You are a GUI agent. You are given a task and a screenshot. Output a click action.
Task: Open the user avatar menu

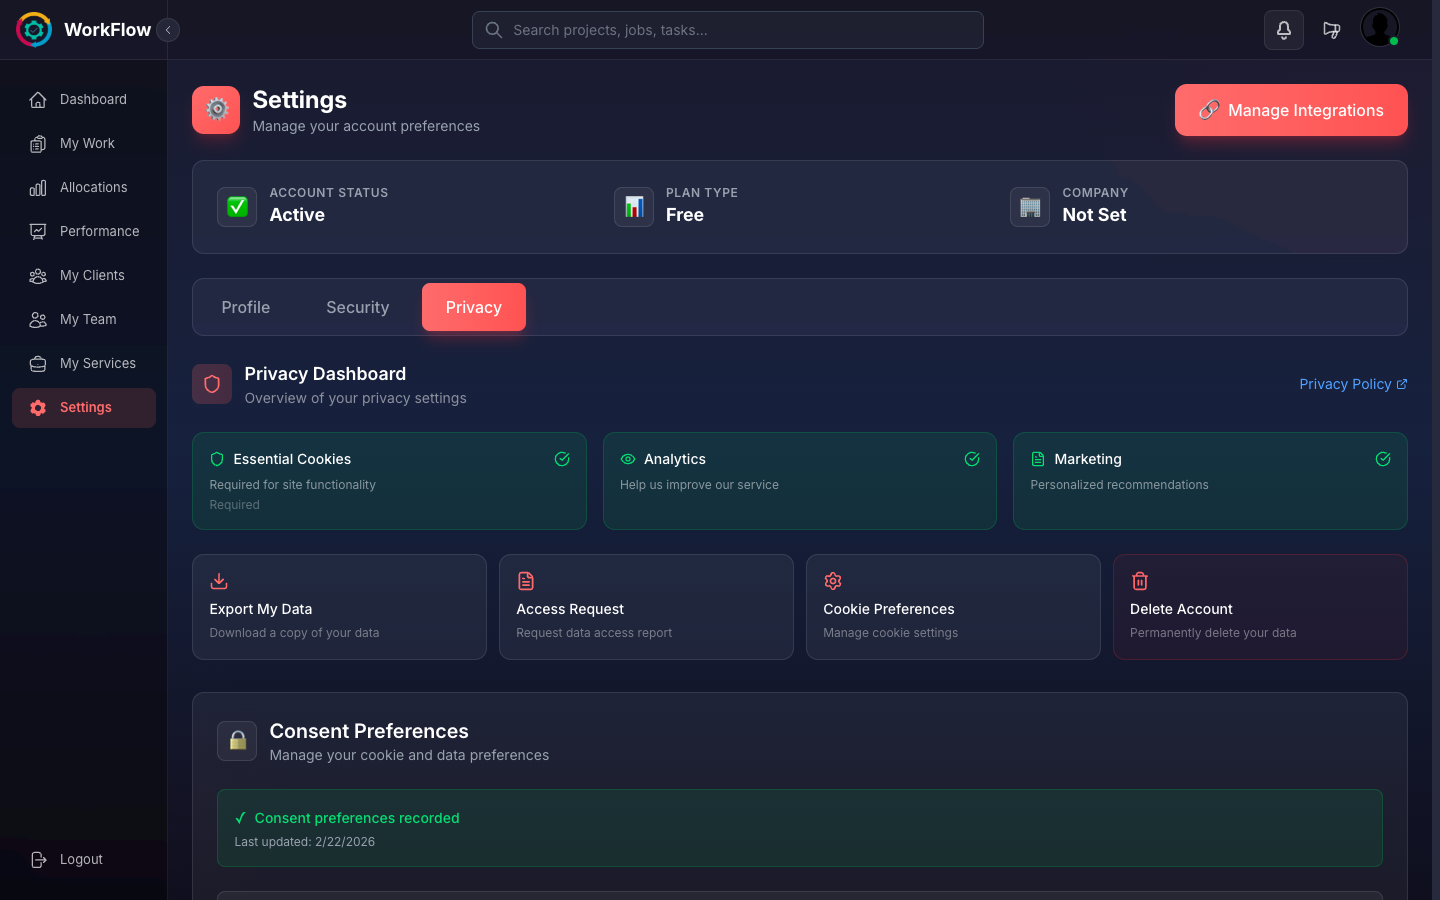coord(1380,27)
